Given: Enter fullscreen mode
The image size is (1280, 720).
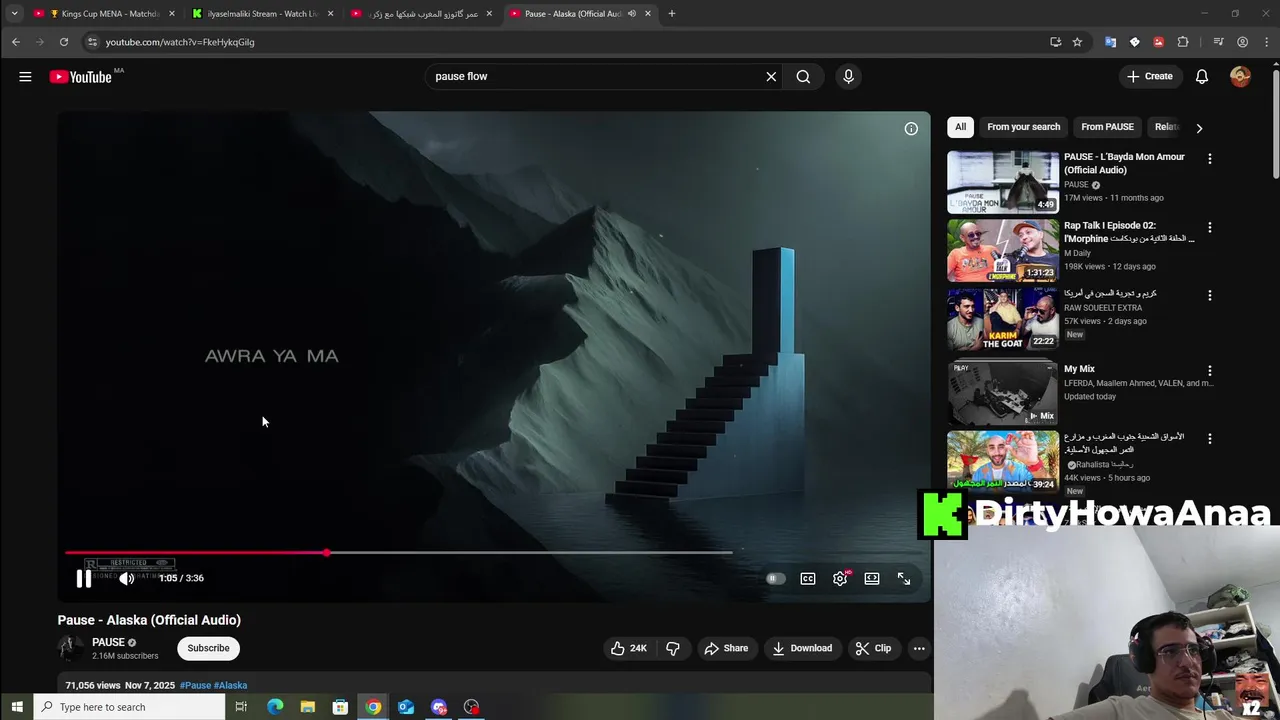Looking at the screenshot, I should coord(904,578).
